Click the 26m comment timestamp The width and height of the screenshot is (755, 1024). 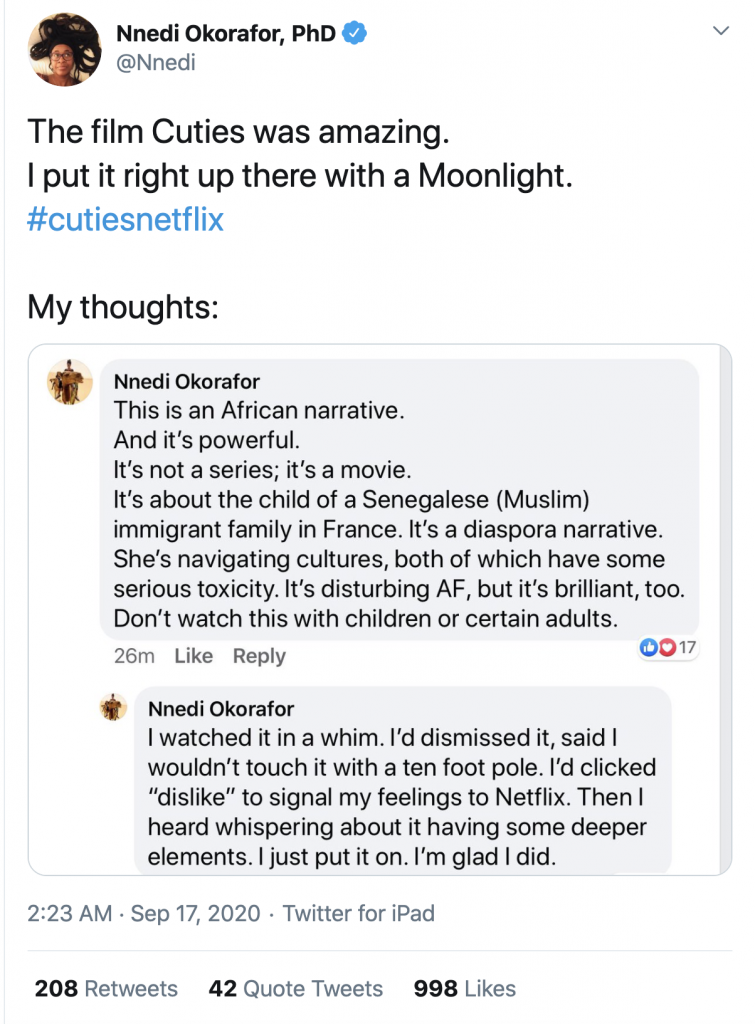(x=134, y=656)
